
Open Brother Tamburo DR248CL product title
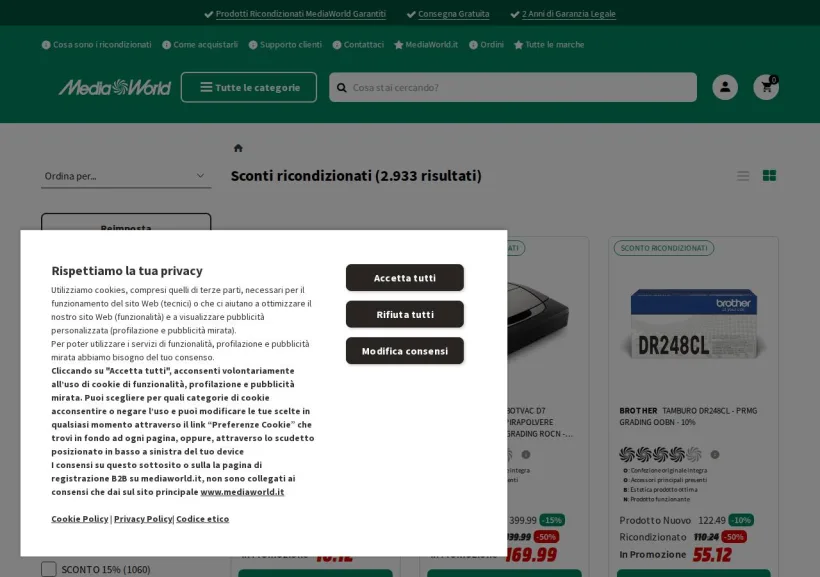click(688, 416)
